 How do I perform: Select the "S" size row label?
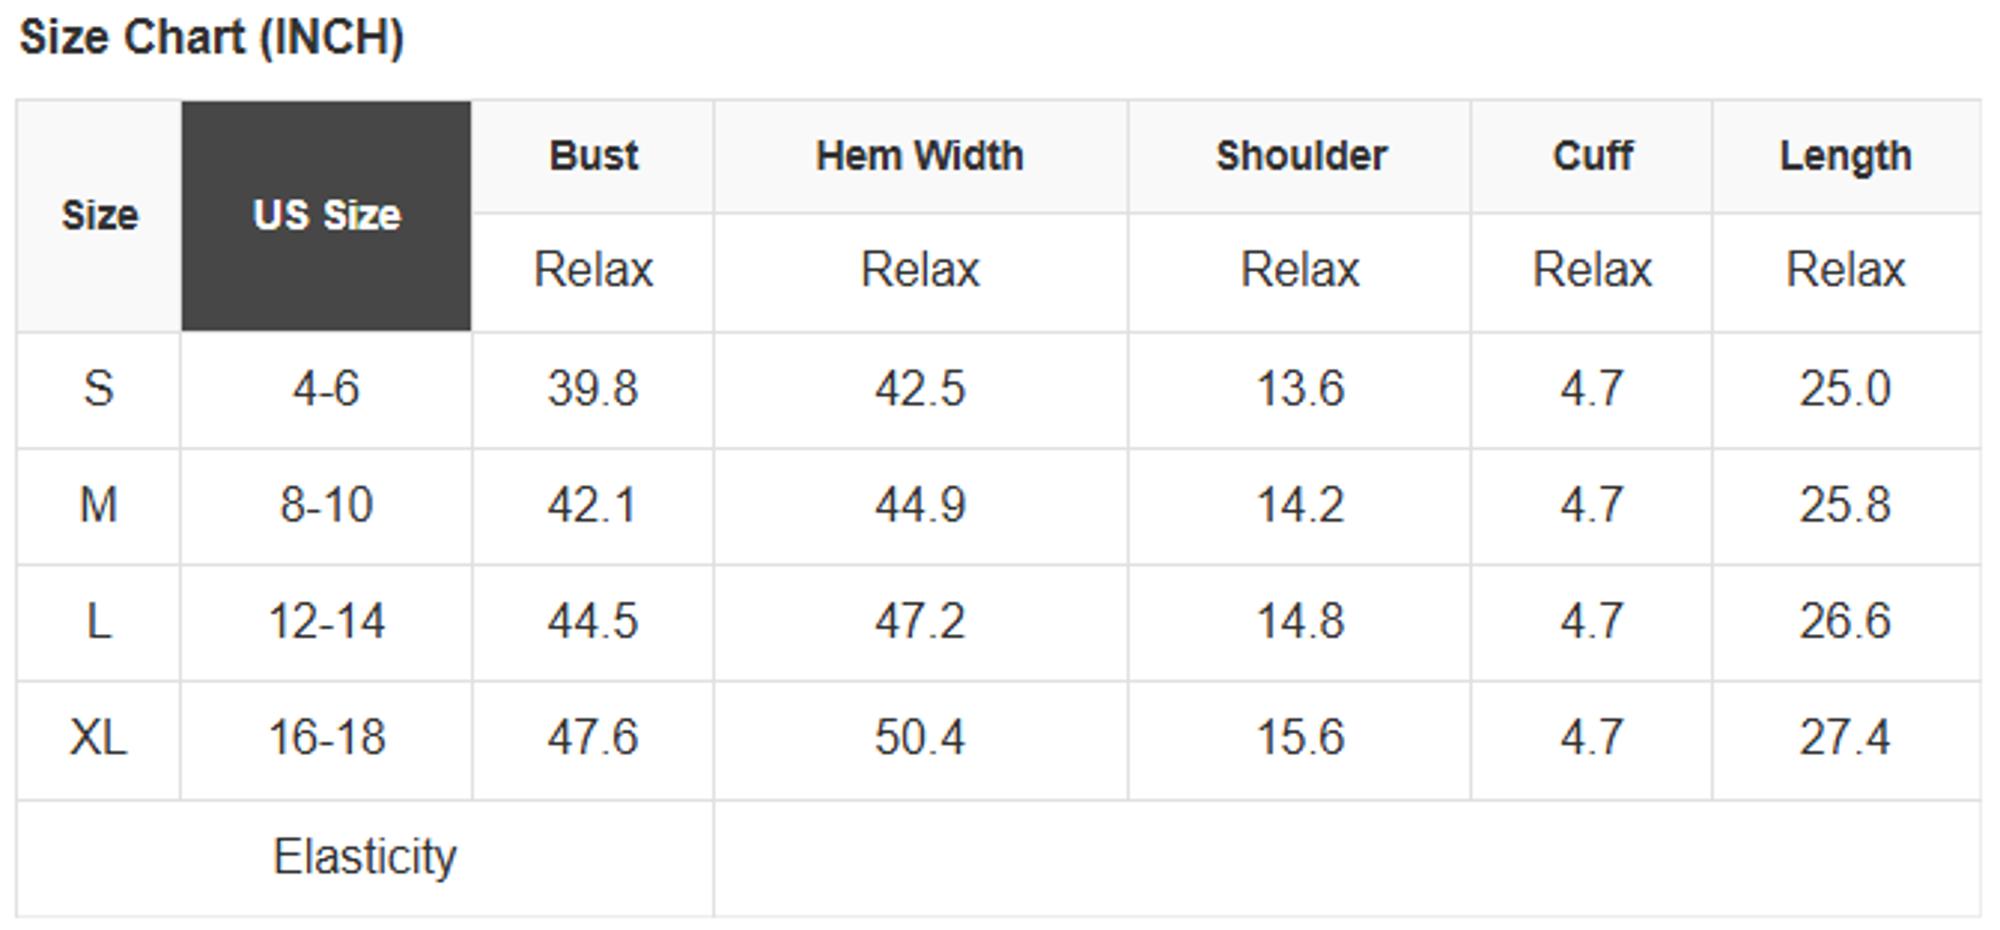click(x=98, y=388)
